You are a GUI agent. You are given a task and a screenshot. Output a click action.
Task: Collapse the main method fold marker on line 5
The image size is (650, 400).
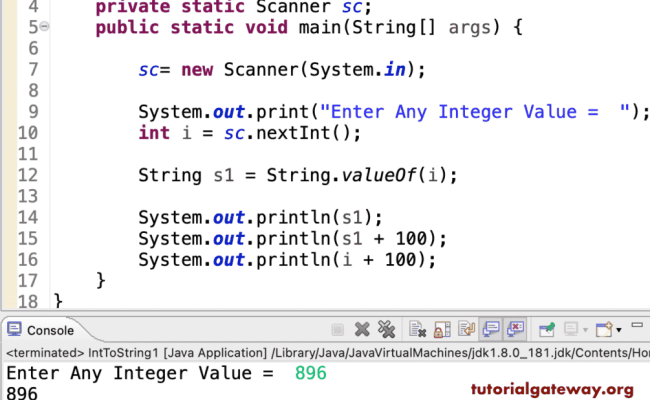(44, 26)
